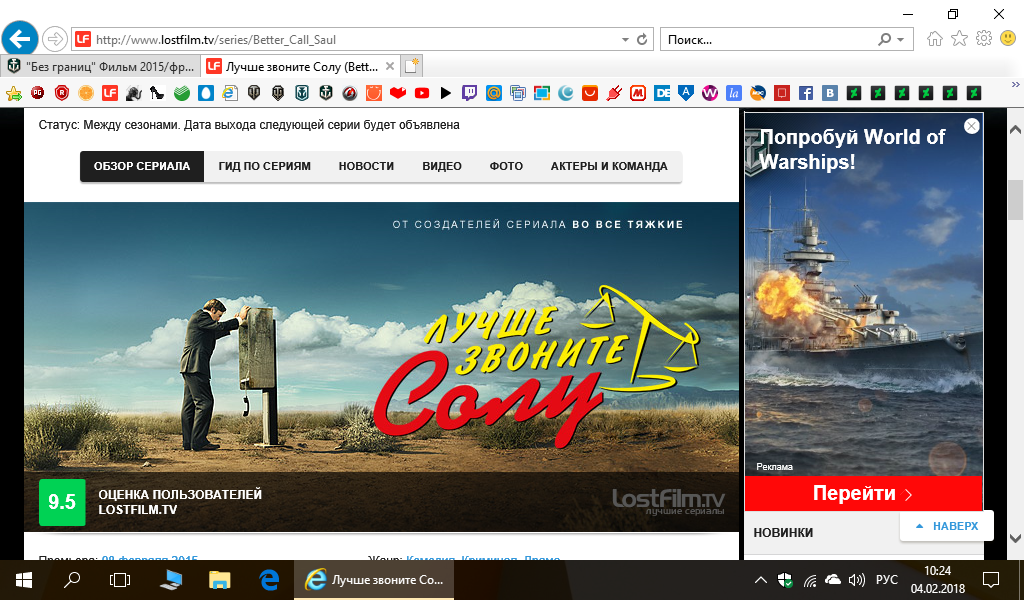Screen dimensions: 1024x600
Task: Open the Twitch bookmark
Action: (470, 93)
